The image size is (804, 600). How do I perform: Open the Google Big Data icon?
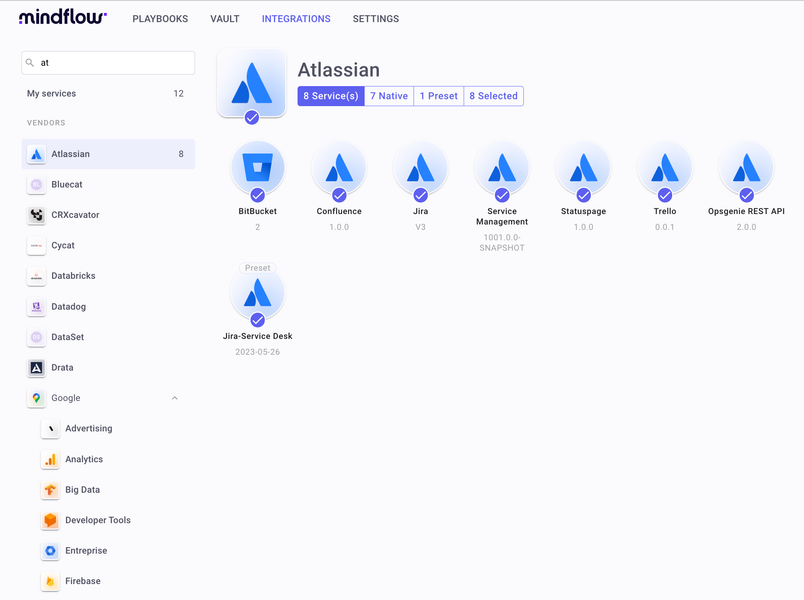[x=50, y=490]
